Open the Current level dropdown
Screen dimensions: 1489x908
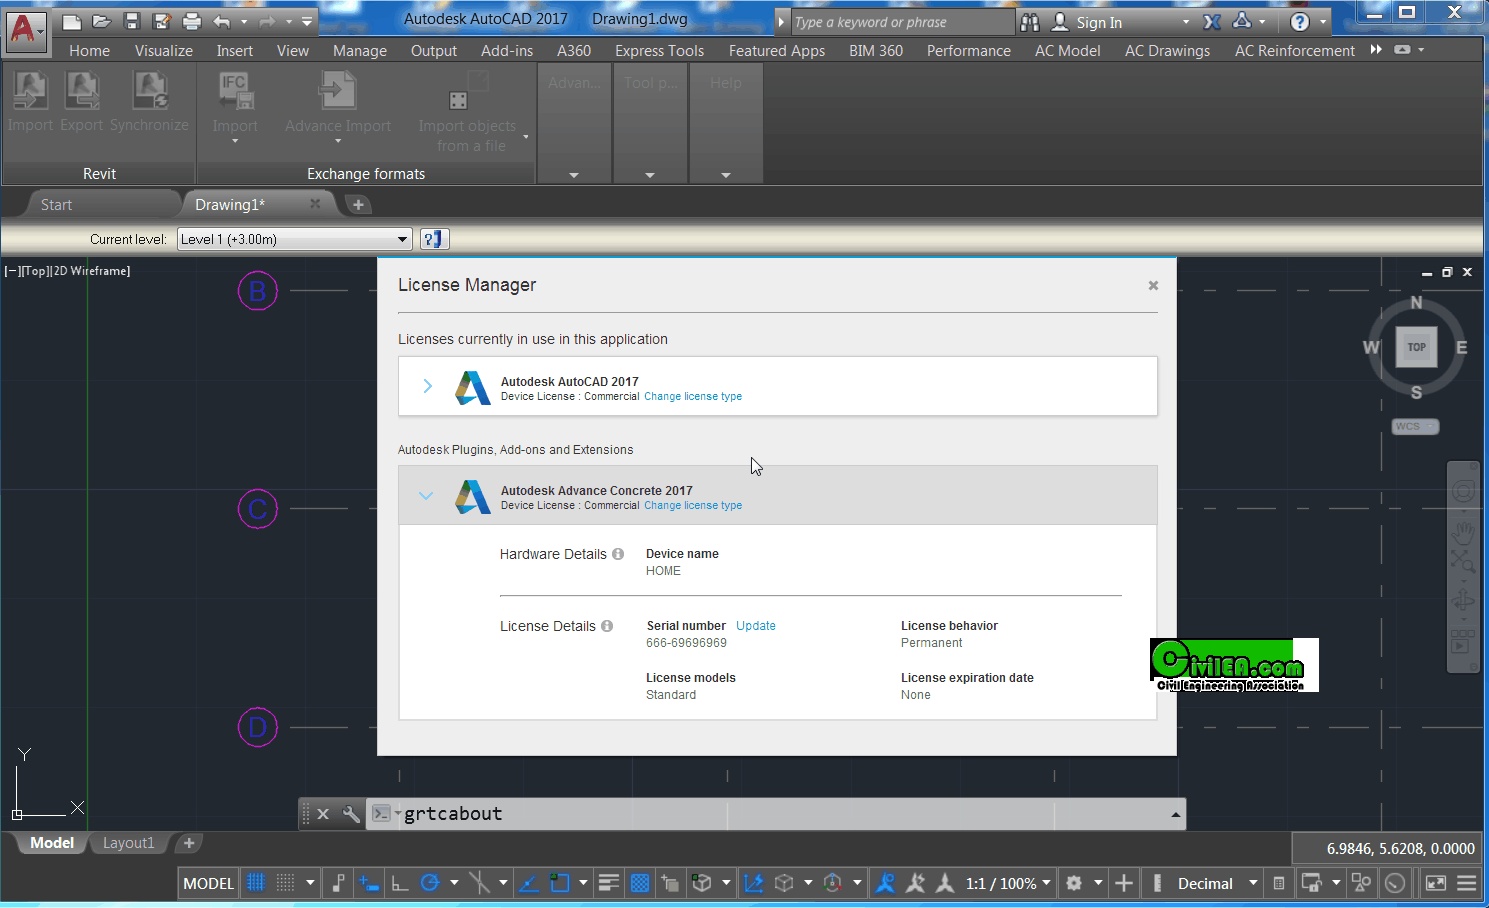[294, 239]
